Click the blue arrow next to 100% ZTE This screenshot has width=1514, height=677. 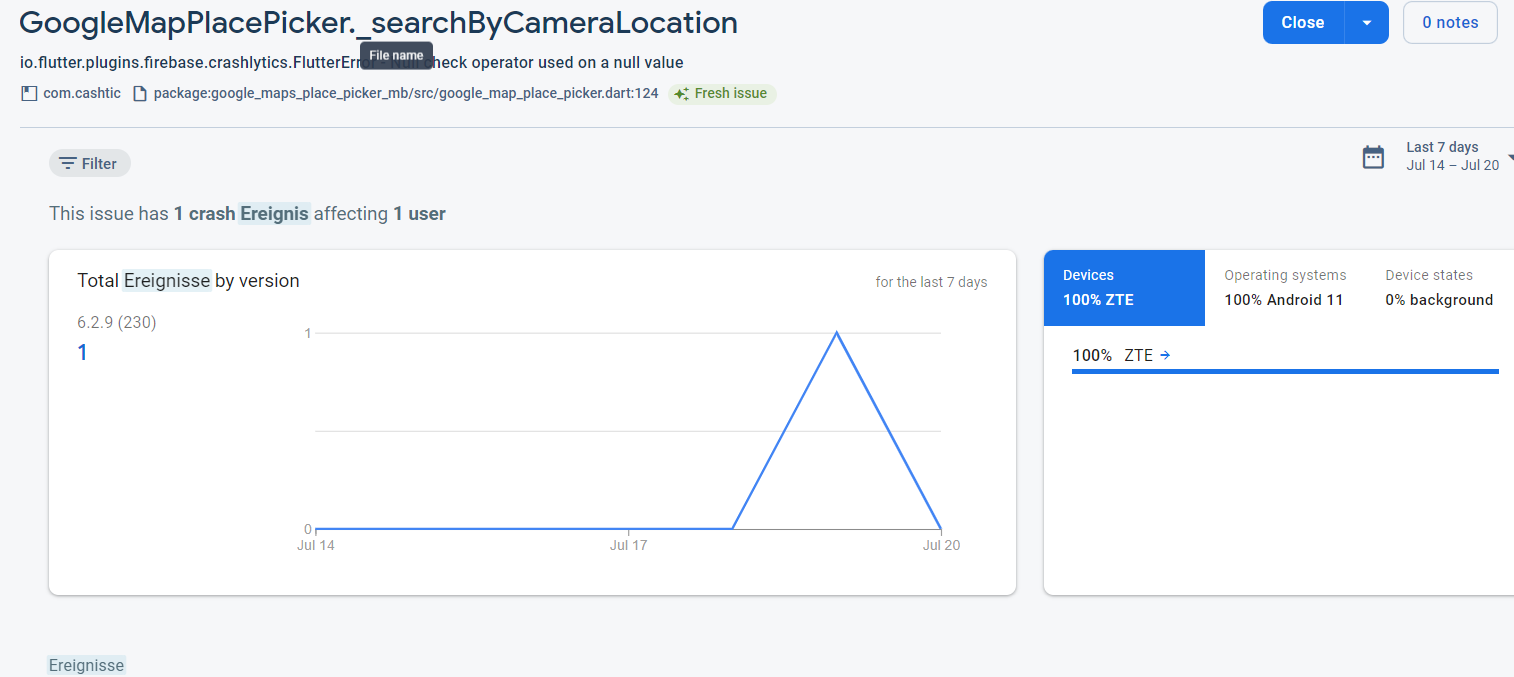1167,355
